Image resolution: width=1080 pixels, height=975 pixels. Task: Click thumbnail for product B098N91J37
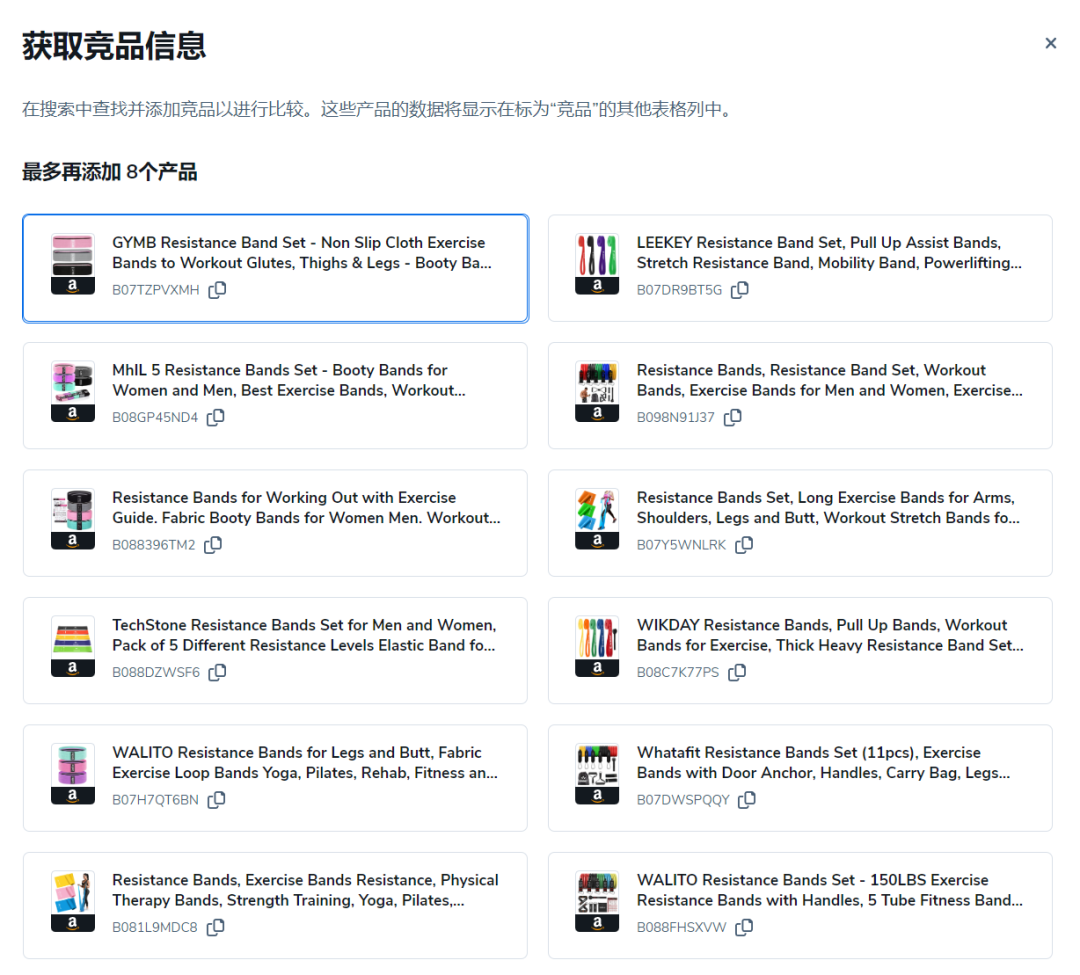[597, 391]
